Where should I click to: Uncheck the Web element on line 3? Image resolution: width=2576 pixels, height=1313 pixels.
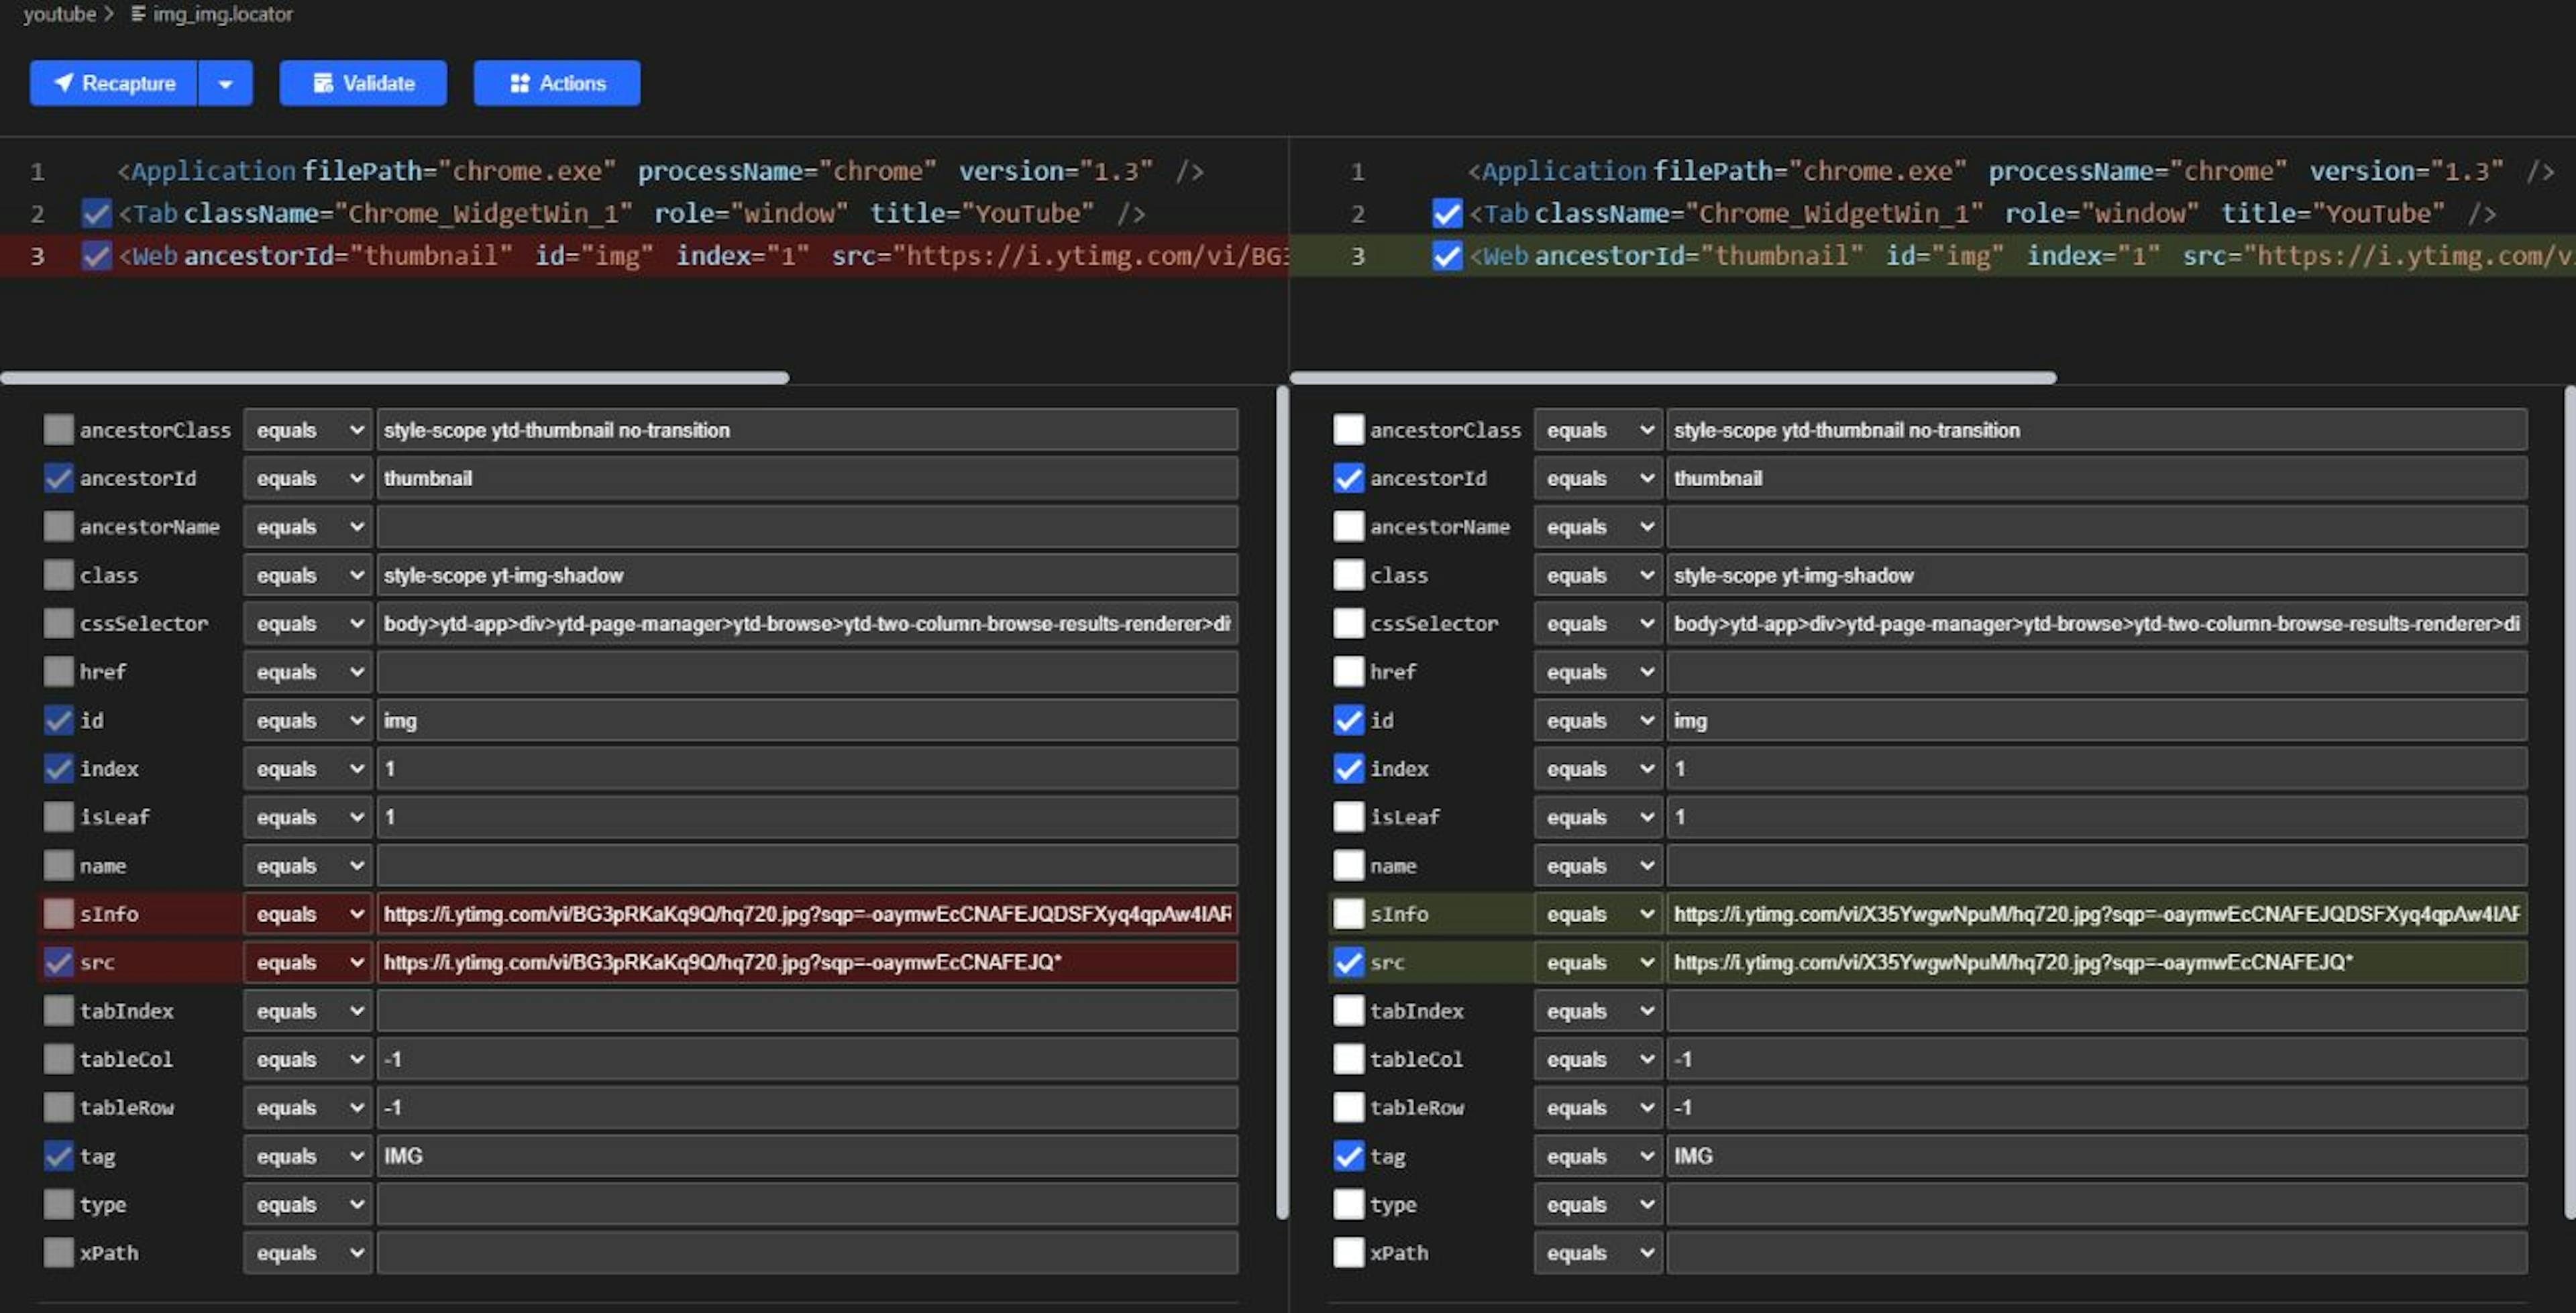pyautogui.click(x=96, y=255)
